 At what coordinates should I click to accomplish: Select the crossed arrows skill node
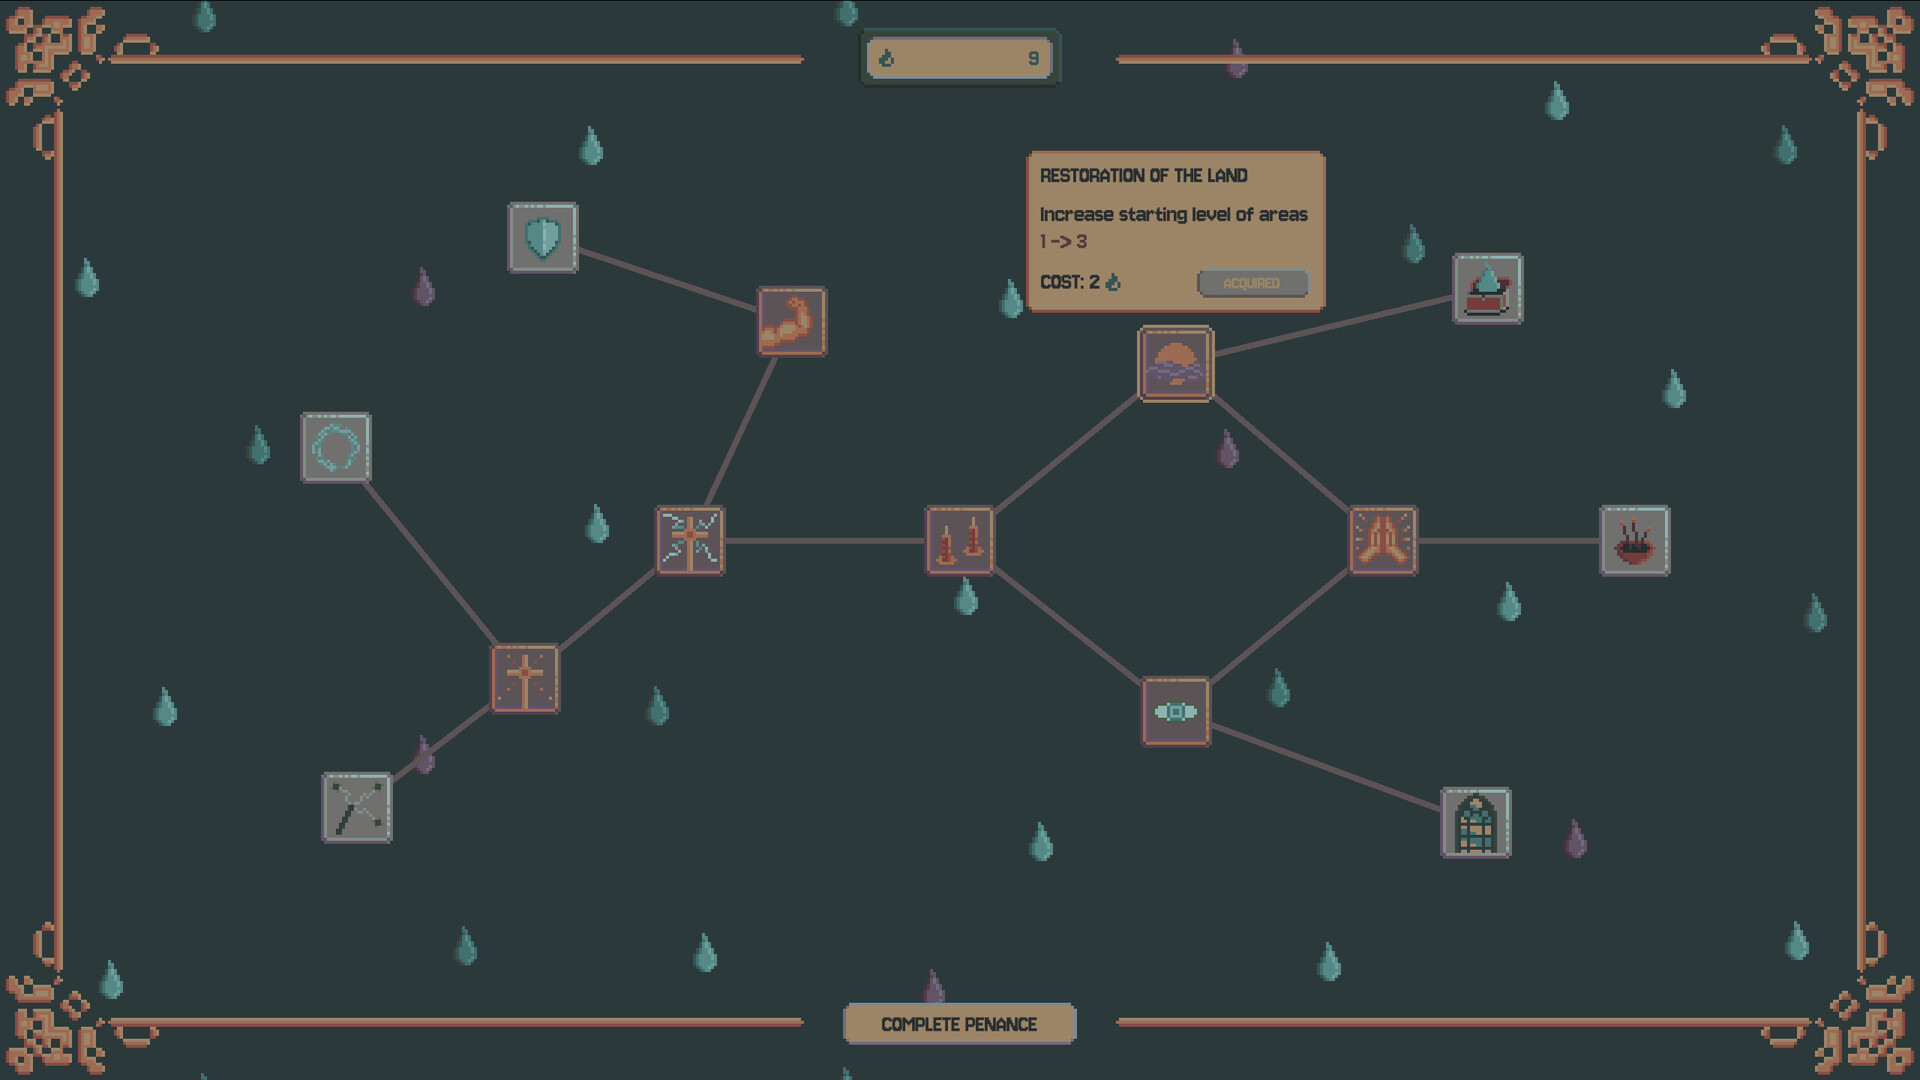(356, 807)
